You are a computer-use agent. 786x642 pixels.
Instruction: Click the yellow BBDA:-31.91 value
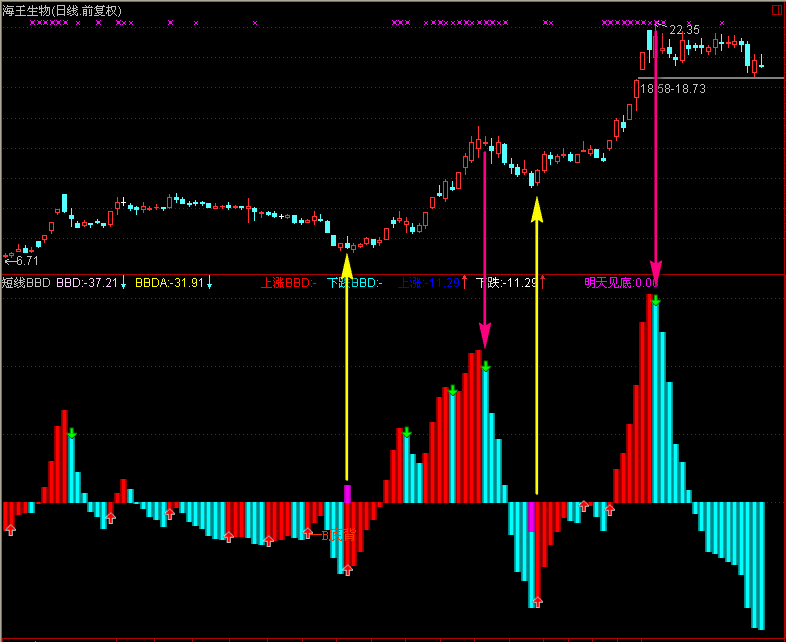click(169, 283)
